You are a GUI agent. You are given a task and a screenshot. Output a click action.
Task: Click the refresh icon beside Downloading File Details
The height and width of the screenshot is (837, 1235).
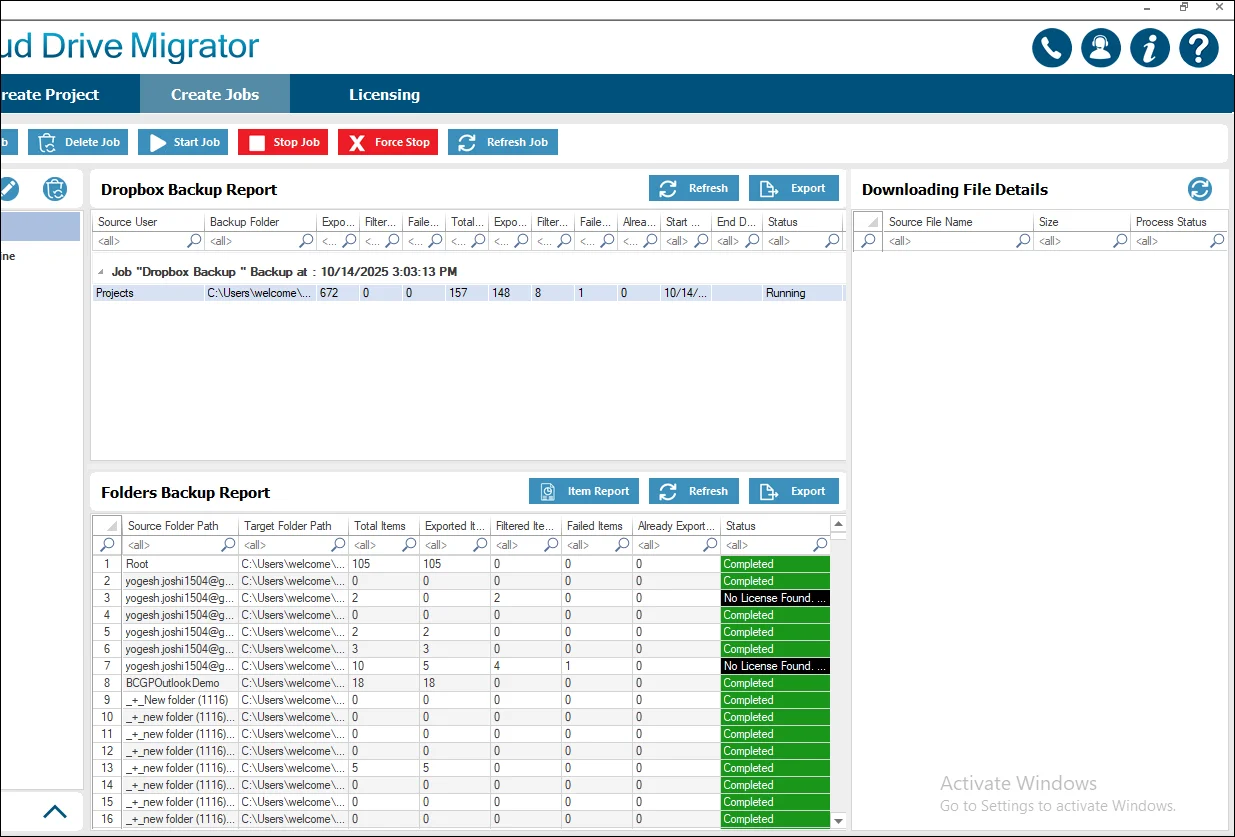[1200, 189]
